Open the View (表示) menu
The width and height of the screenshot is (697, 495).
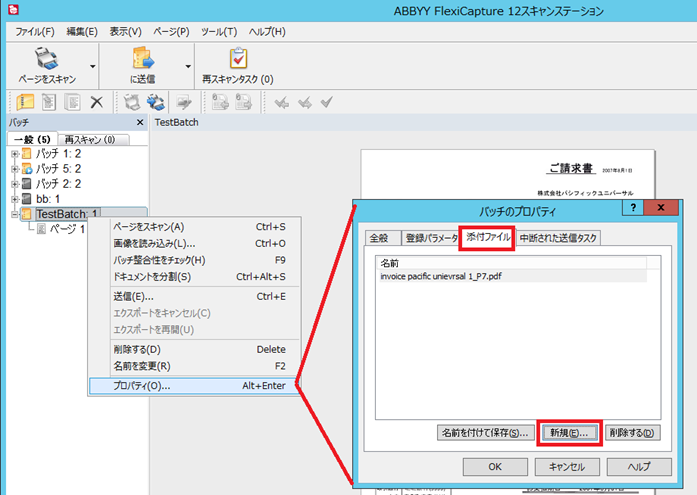click(x=125, y=32)
